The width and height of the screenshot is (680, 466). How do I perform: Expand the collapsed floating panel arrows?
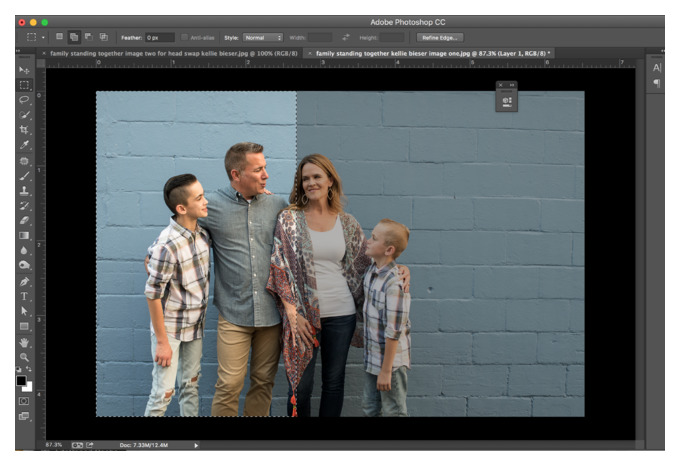(x=512, y=85)
